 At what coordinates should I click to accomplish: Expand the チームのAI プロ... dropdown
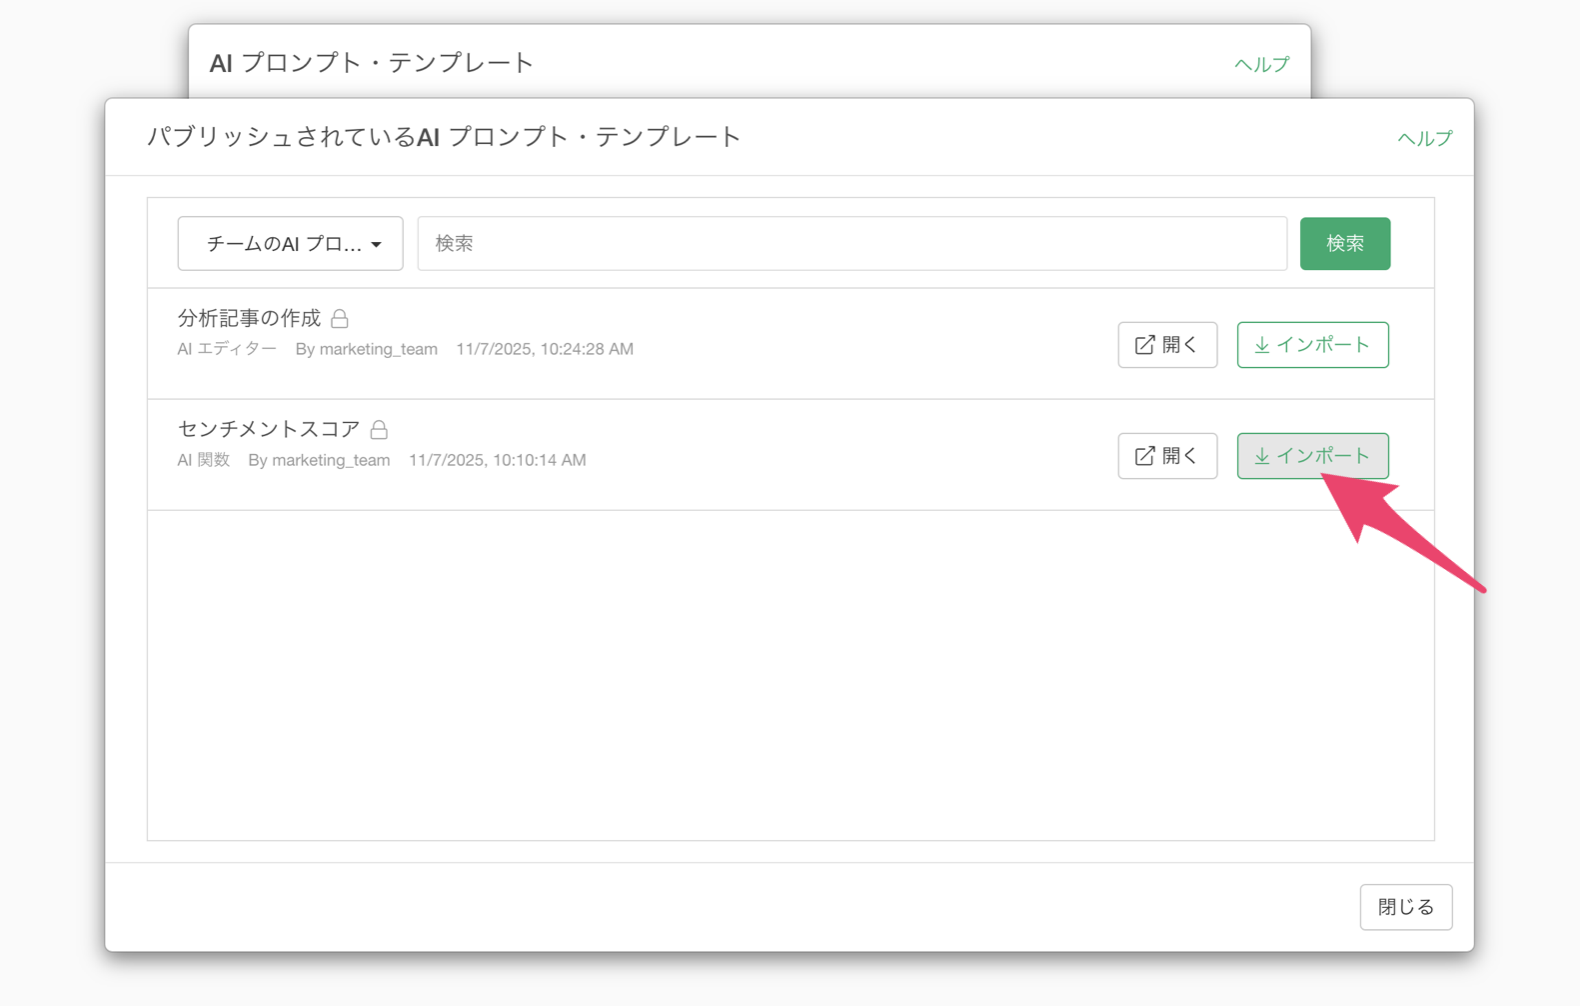(x=290, y=243)
